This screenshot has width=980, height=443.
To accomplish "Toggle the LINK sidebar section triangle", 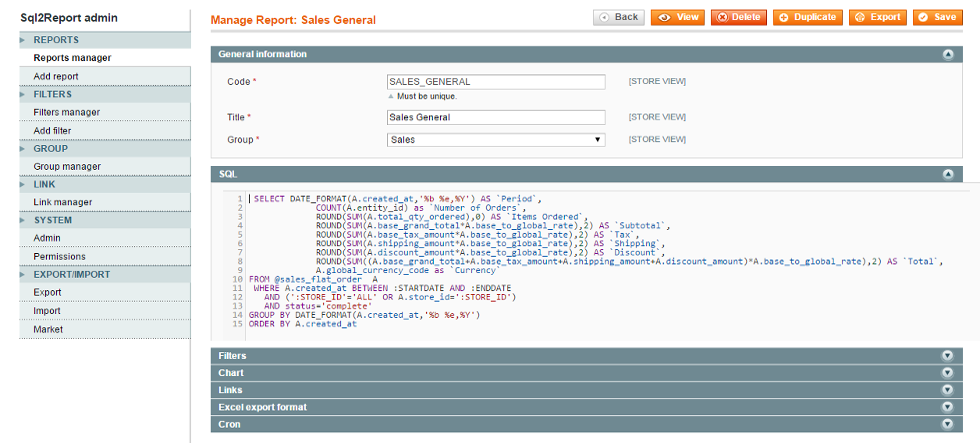I will pyautogui.click(x=23, y=184).
